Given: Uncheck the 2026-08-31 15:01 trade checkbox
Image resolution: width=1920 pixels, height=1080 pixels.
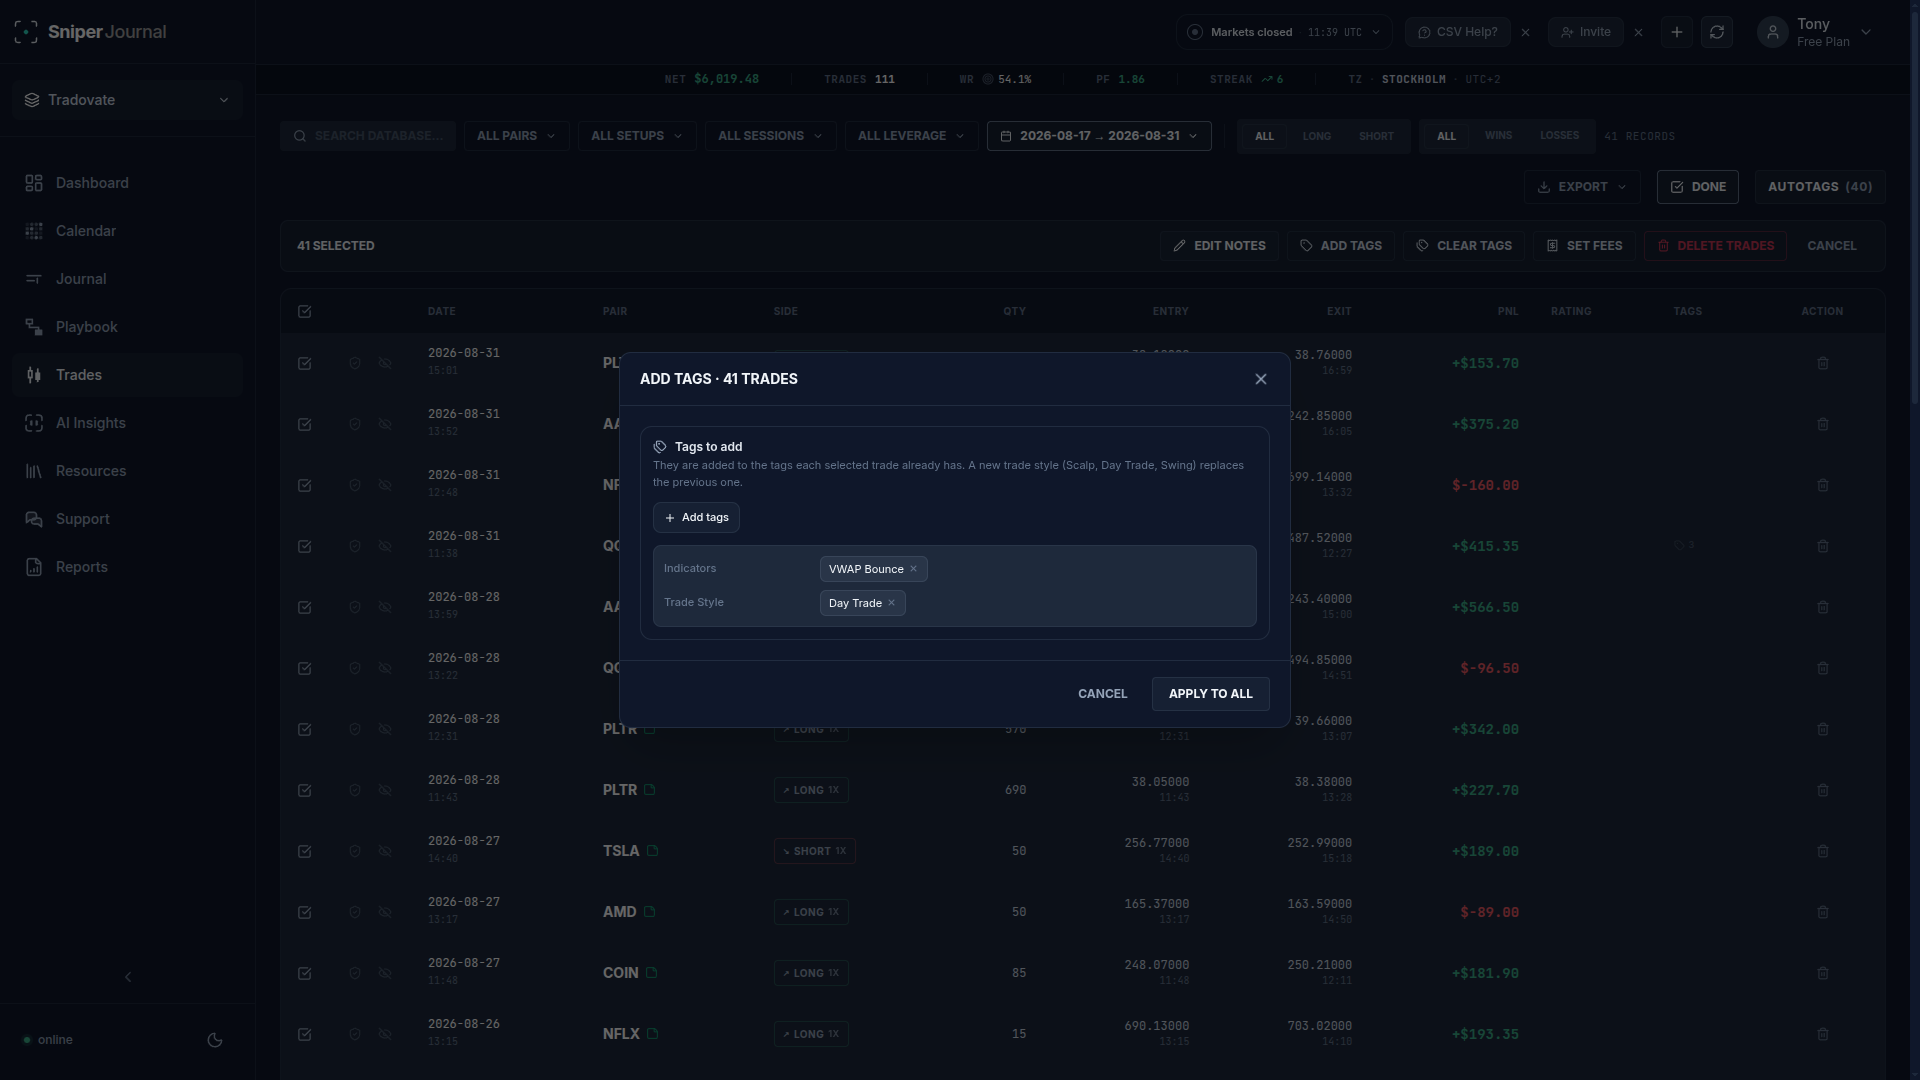Looking at the screenshot, I should (x=305, y=363).
